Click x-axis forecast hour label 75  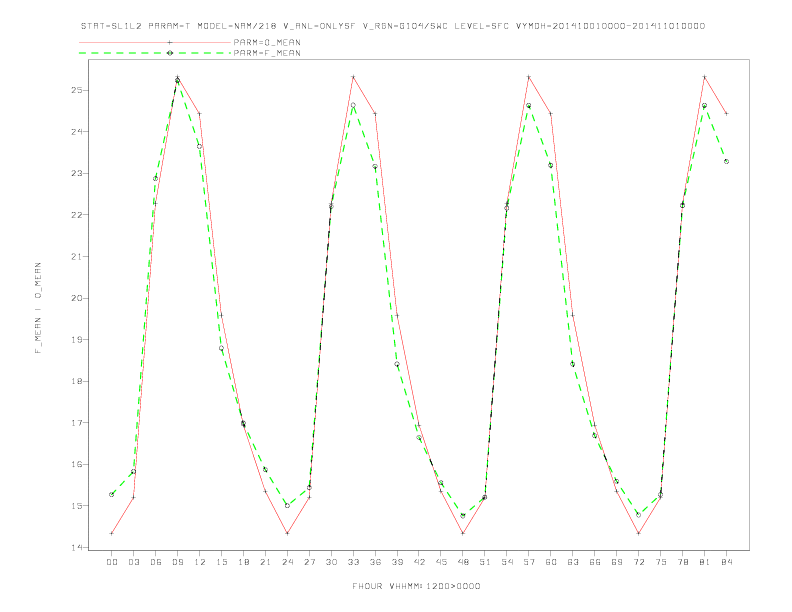point(661,562)
